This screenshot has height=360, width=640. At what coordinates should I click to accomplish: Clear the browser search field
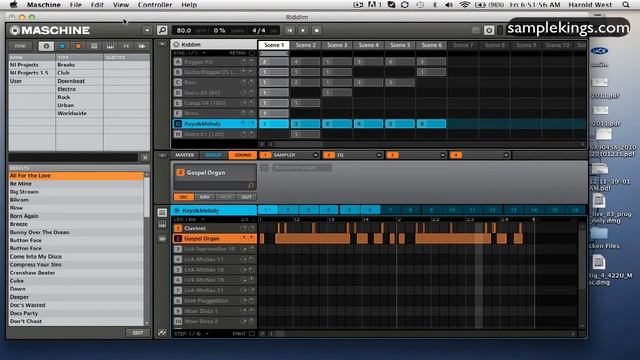[x=145, y=158]
